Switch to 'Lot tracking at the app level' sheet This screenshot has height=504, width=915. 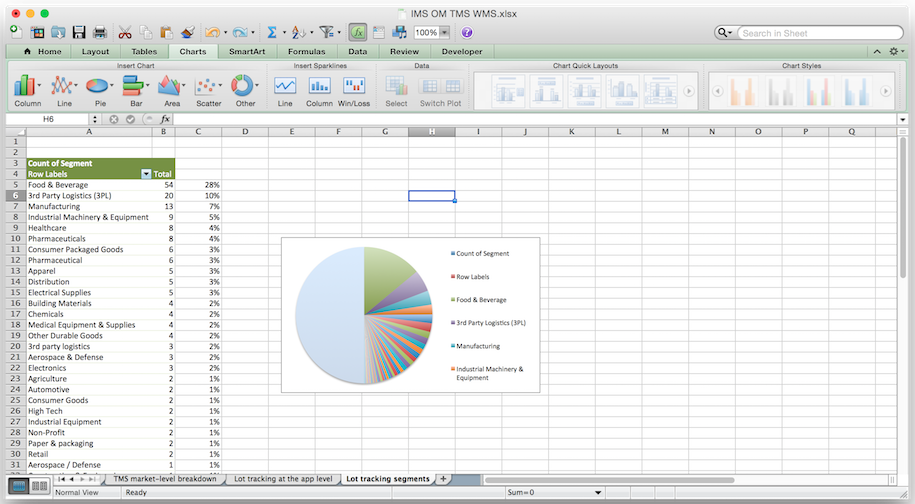[x=282, y=479]
